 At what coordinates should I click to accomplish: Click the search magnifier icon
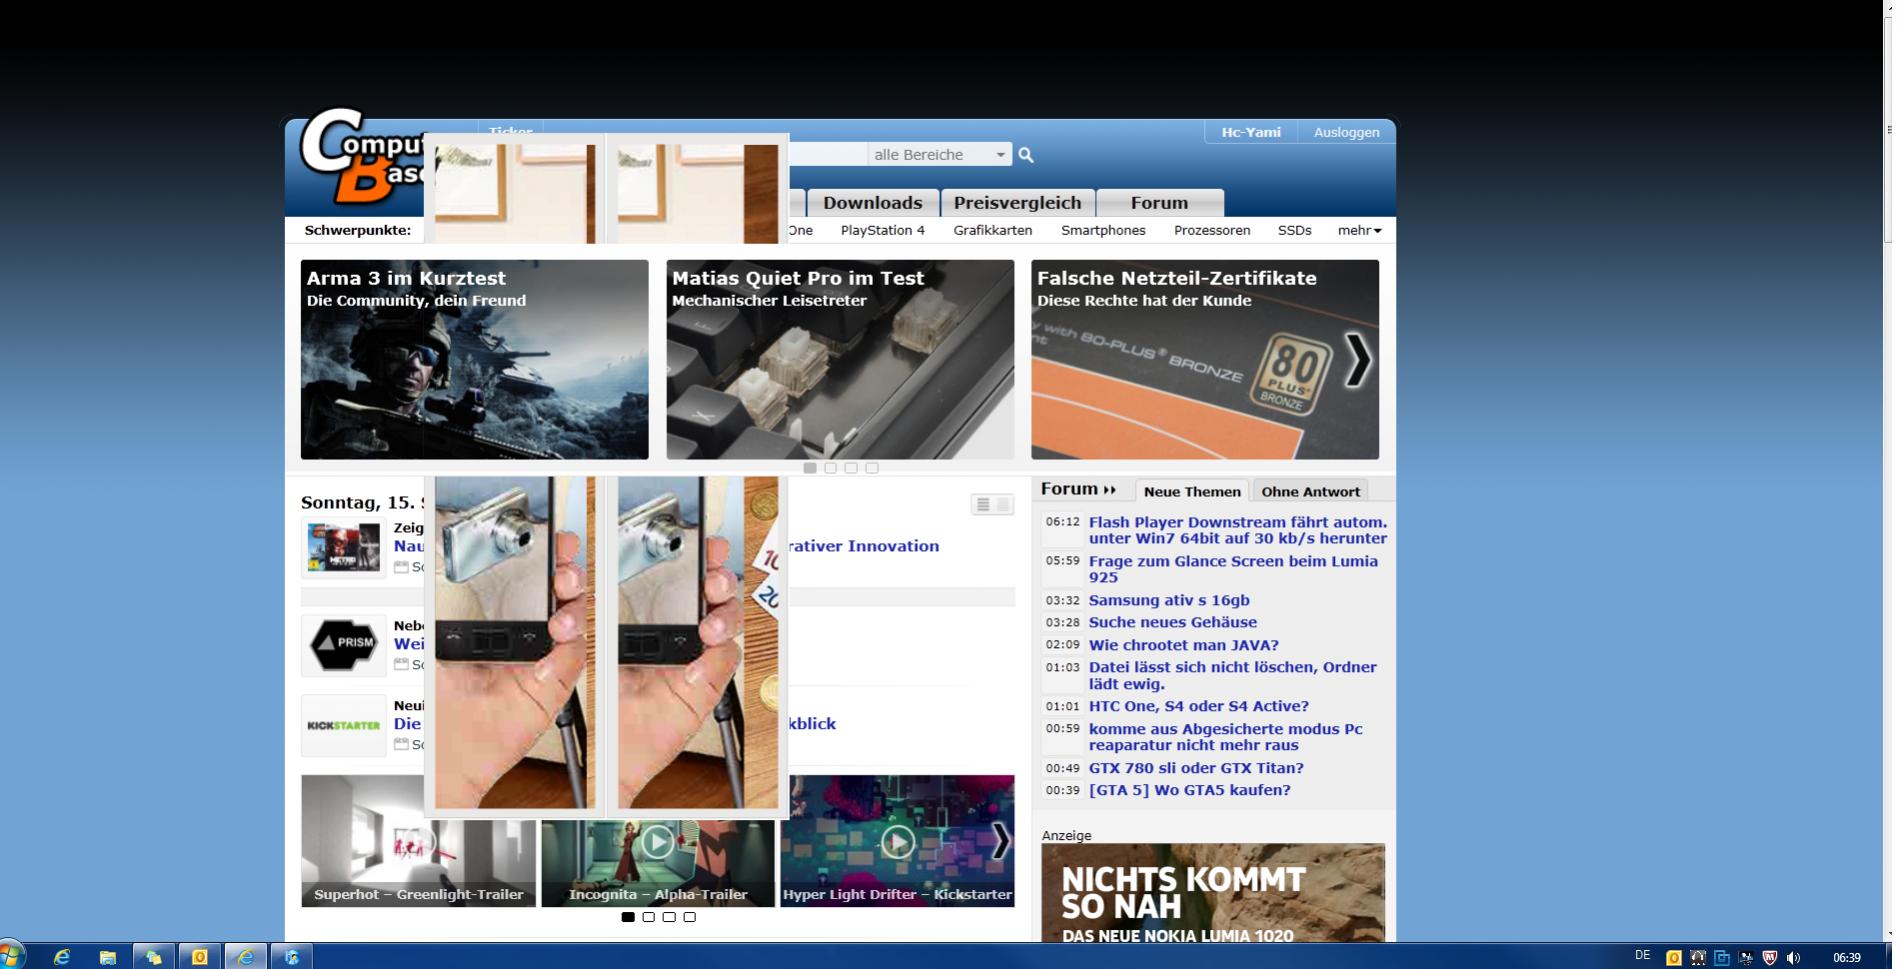tap(1025, 155)
